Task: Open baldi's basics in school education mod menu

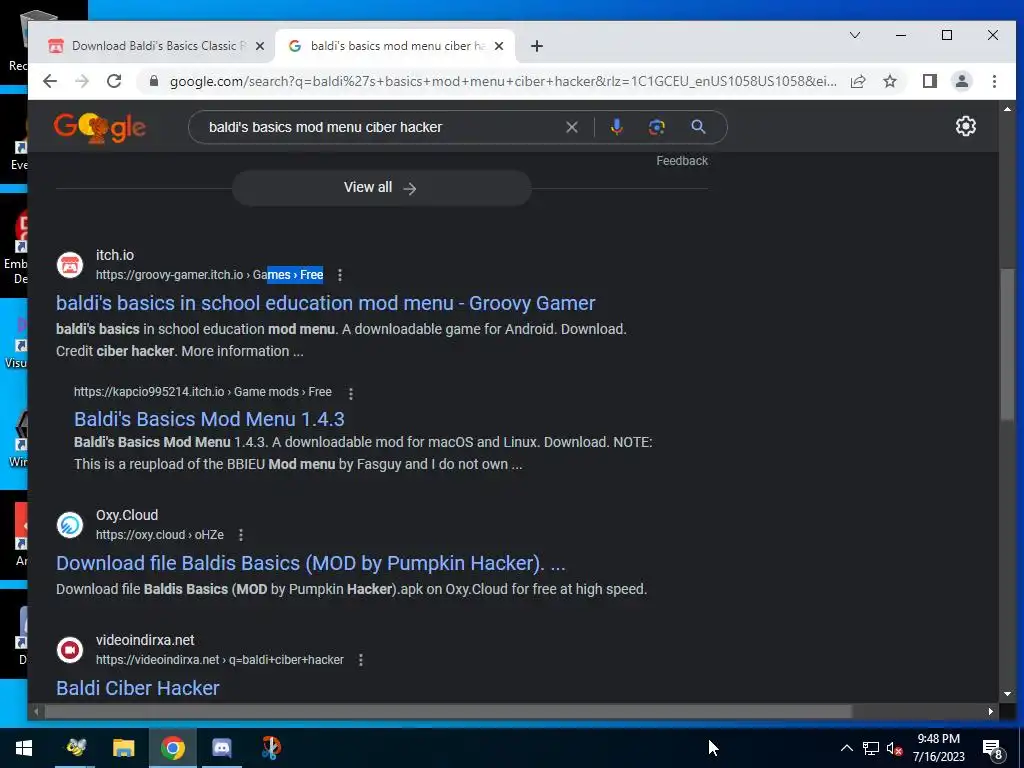Action: click(x=325, y=303)
